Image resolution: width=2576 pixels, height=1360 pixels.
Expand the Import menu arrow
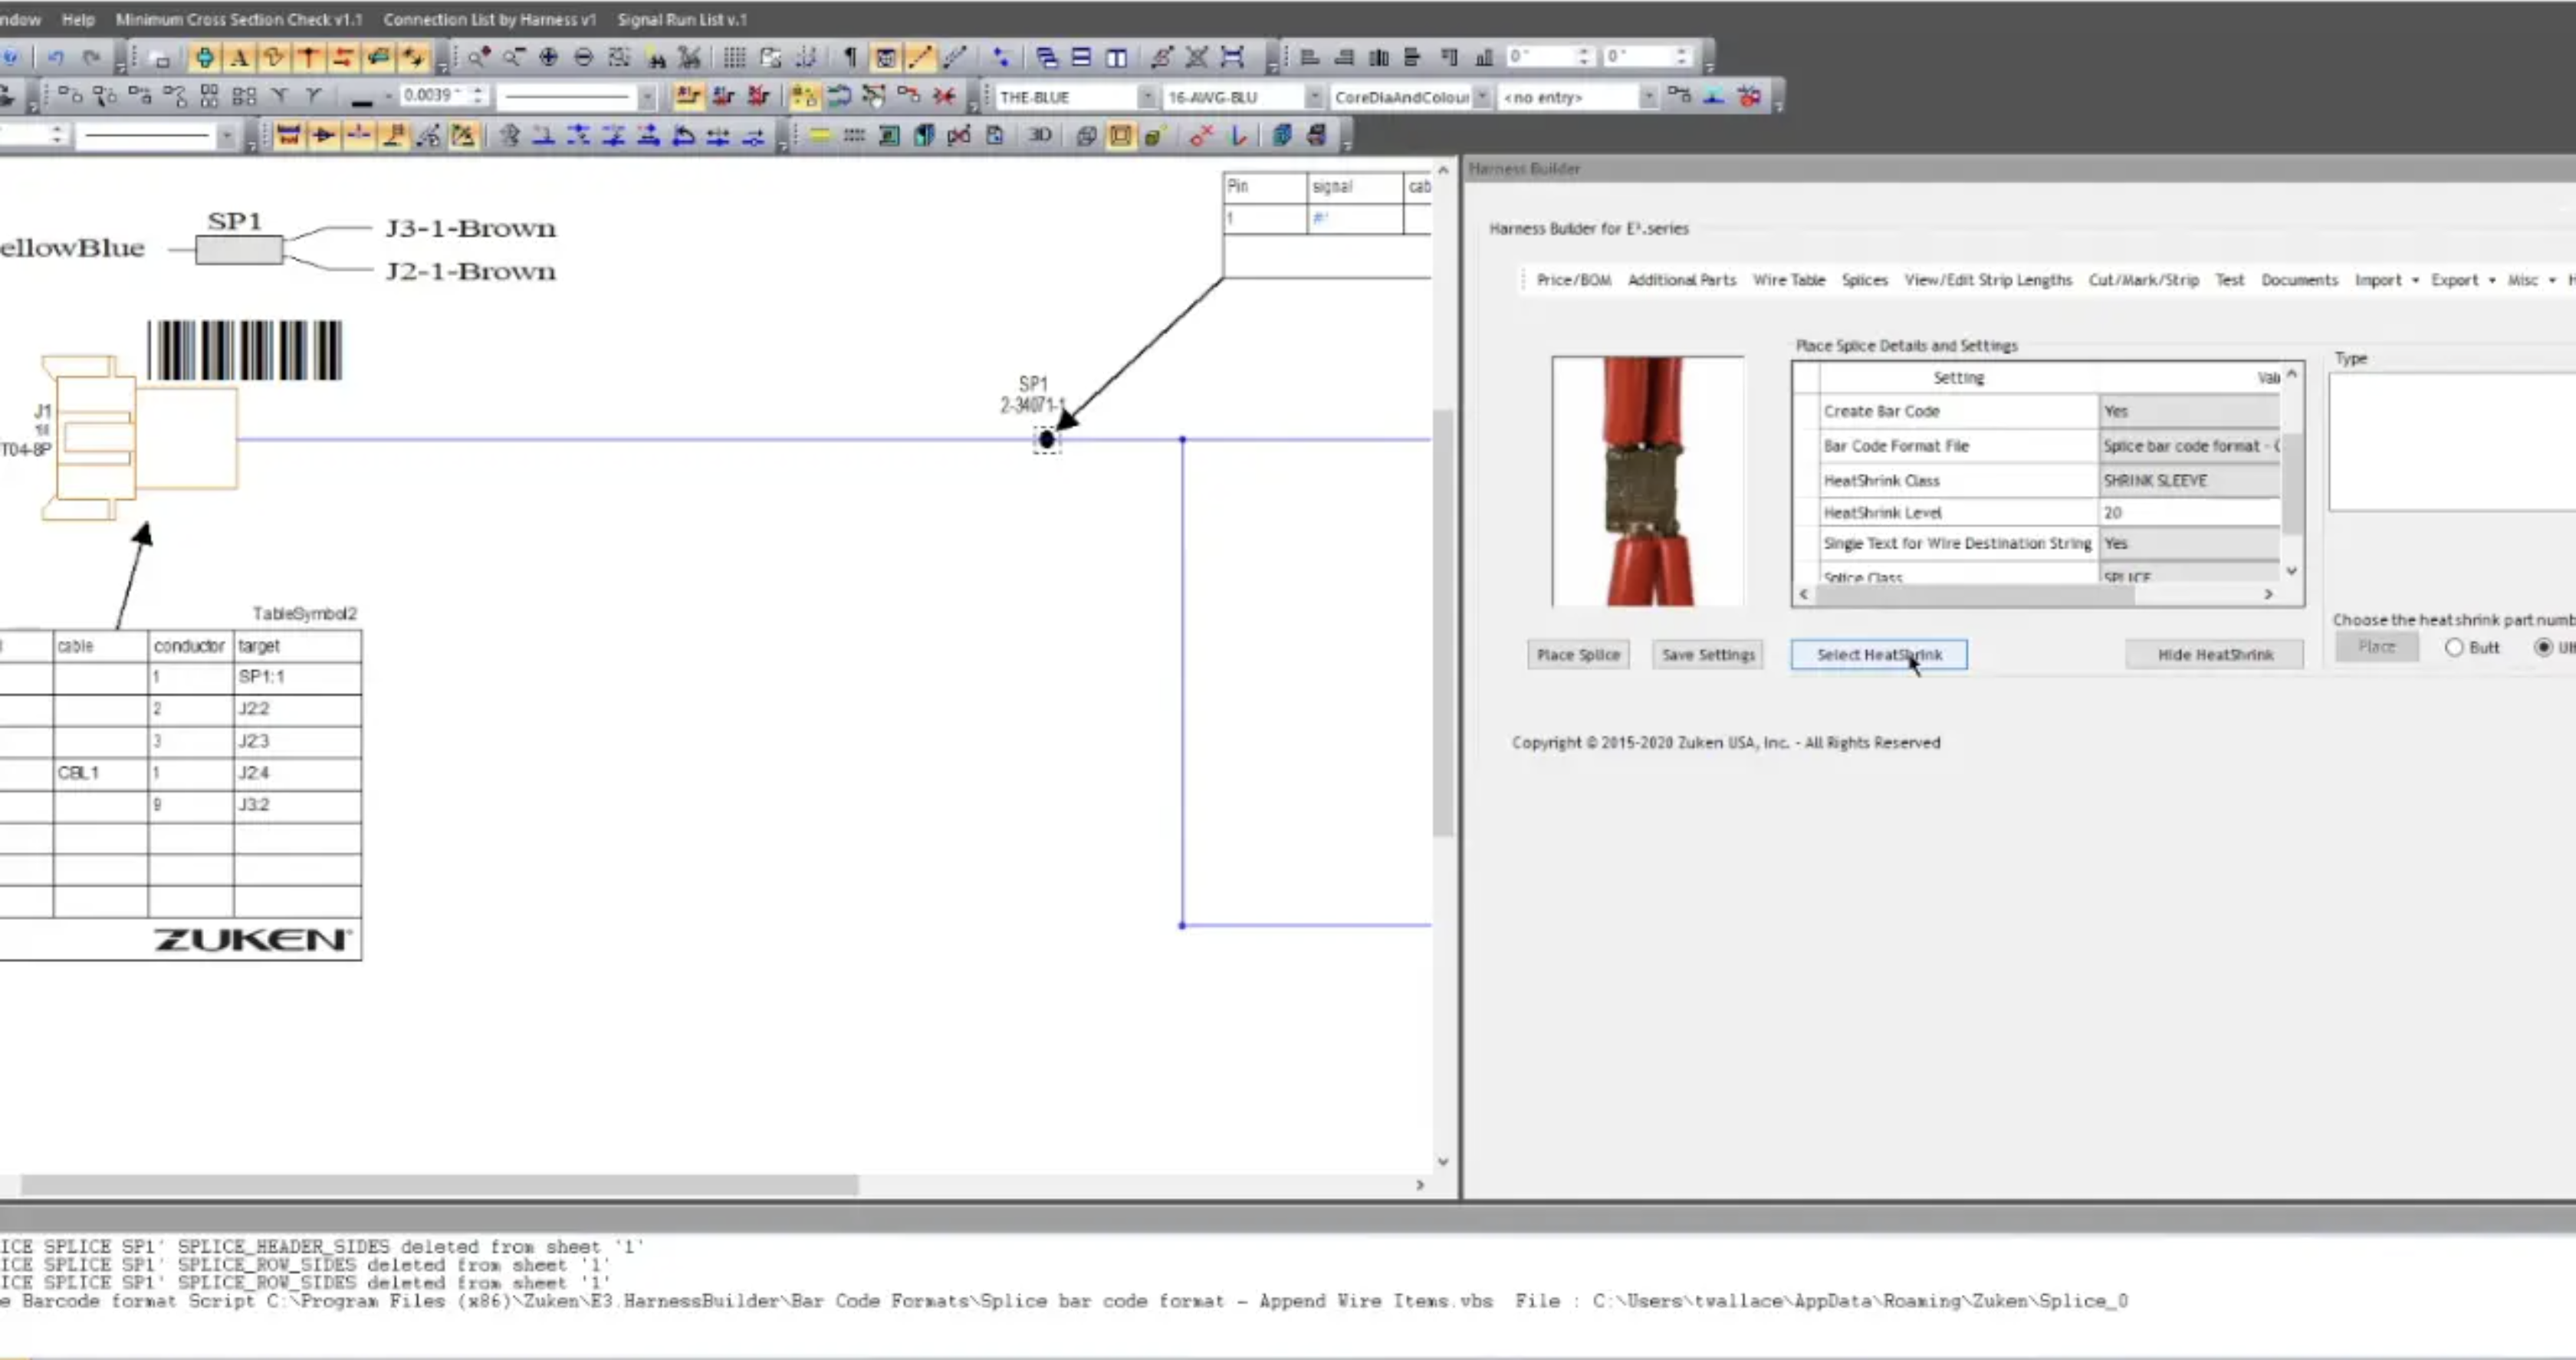click(2415, 280)
